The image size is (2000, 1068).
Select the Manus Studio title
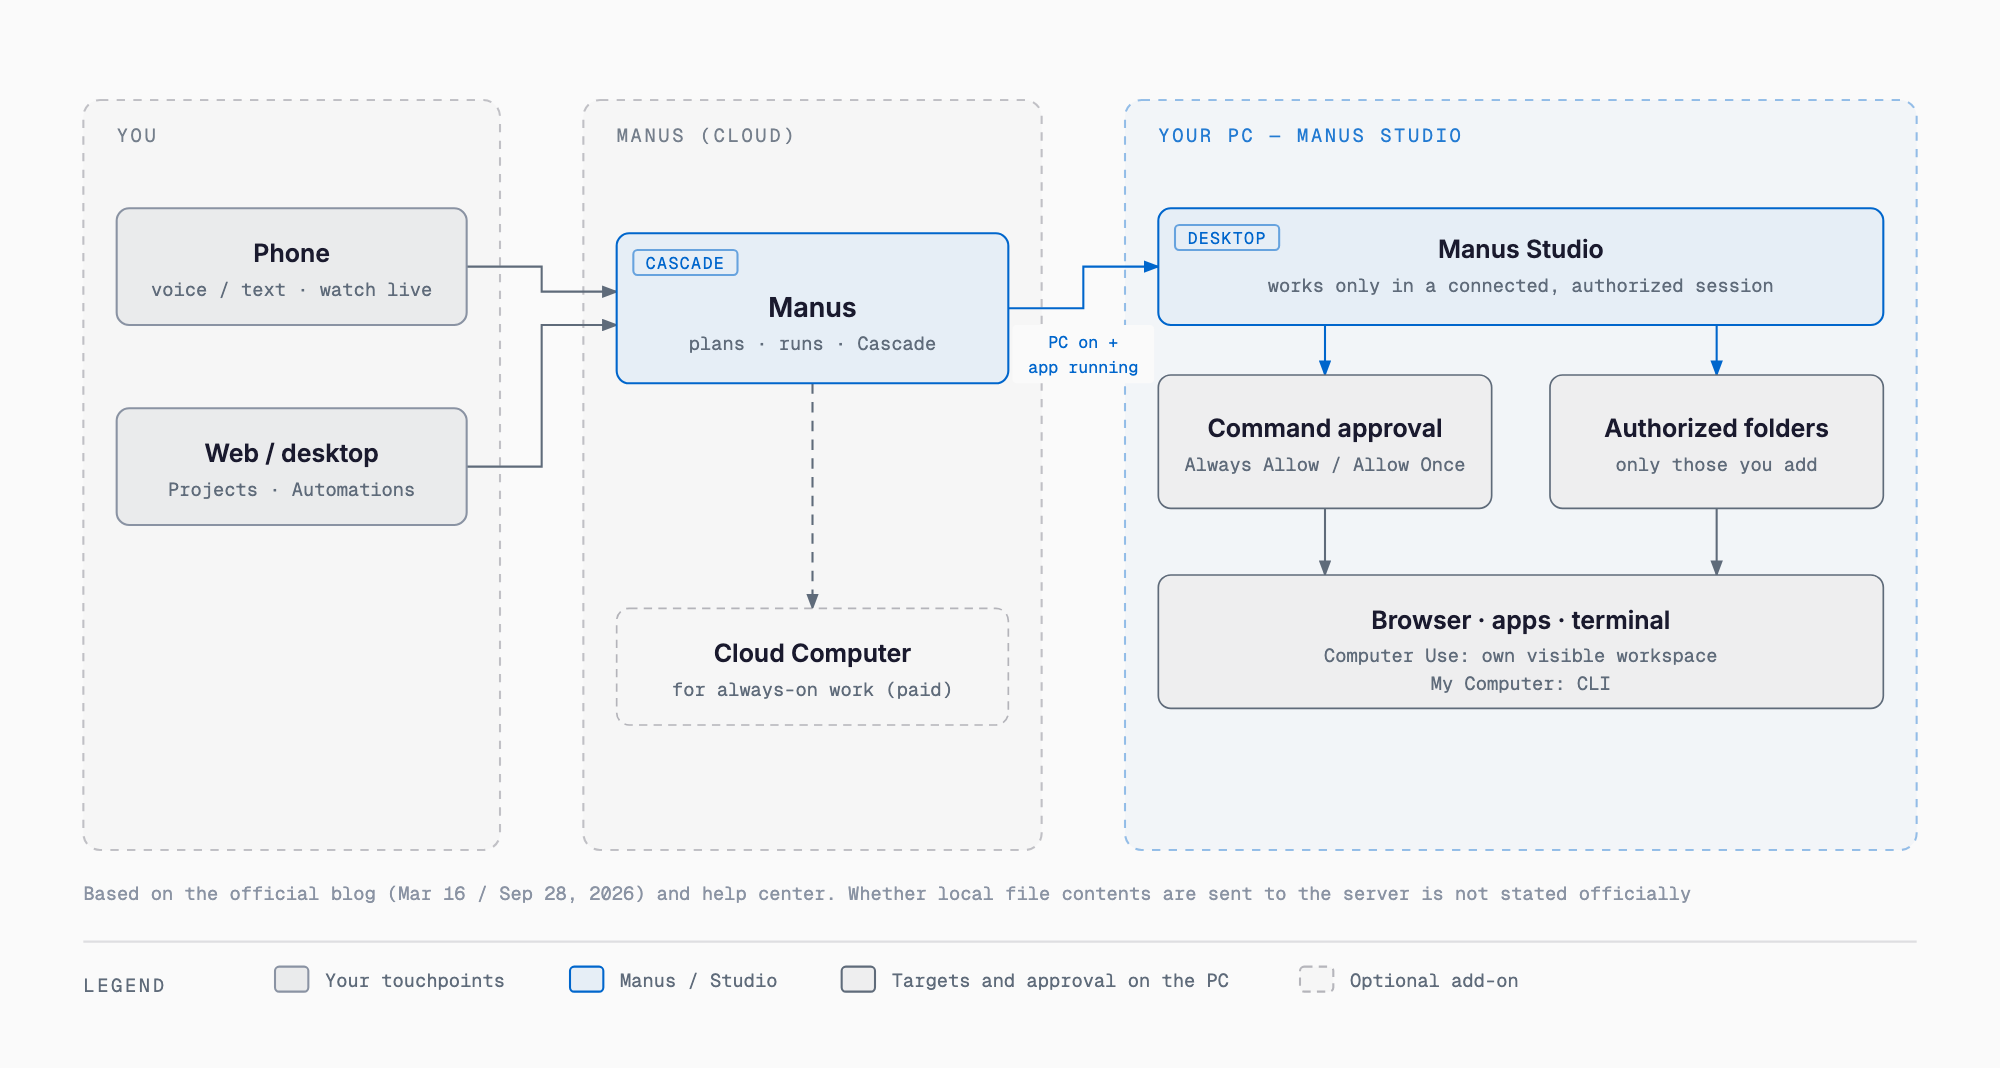click(1520, 249)
